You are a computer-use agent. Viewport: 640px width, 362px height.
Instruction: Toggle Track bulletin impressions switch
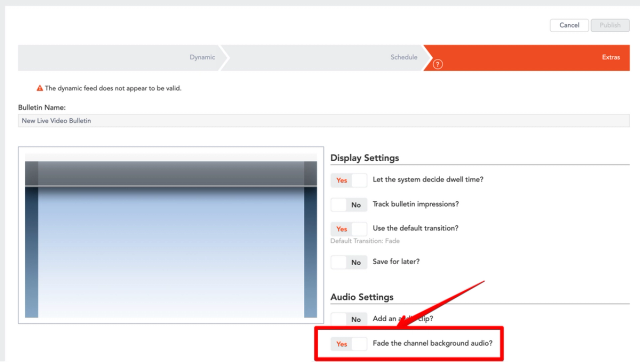pos(349,204)
